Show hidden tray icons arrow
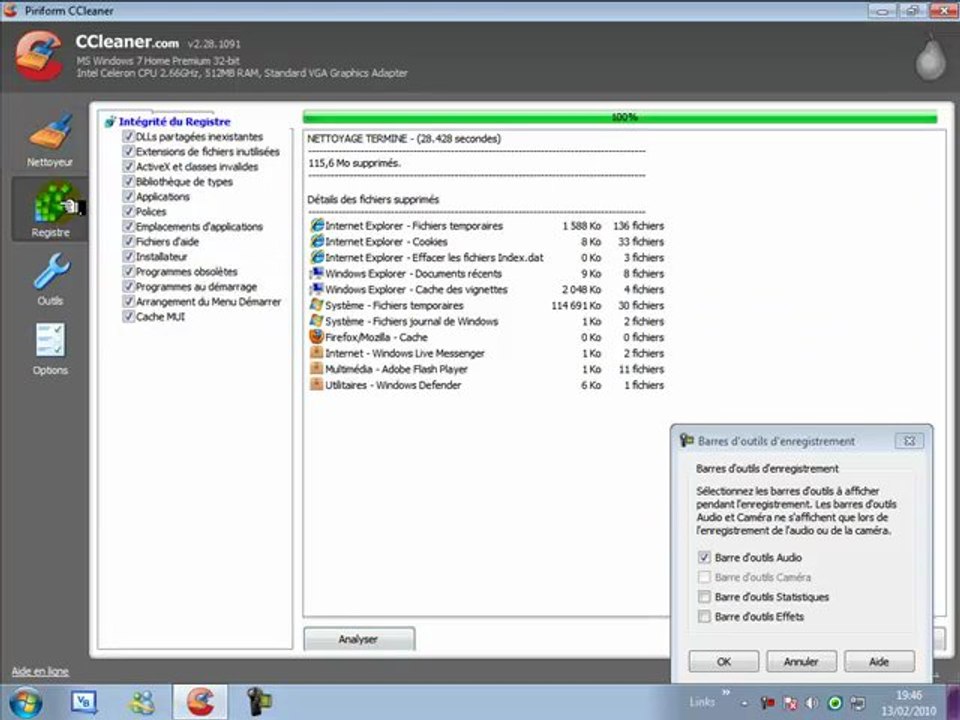The width and height of the screenshot is (960, 720). click(744, 704)
